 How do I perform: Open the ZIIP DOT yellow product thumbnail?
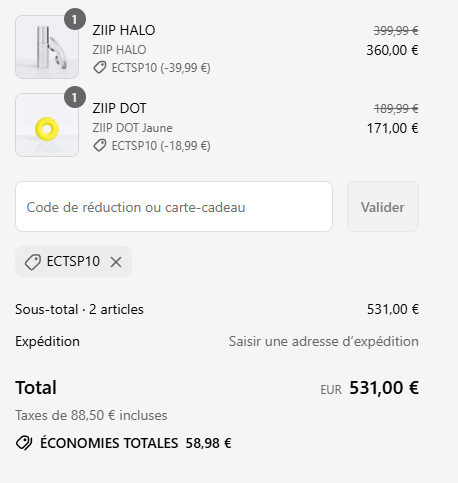coord(47,125)
